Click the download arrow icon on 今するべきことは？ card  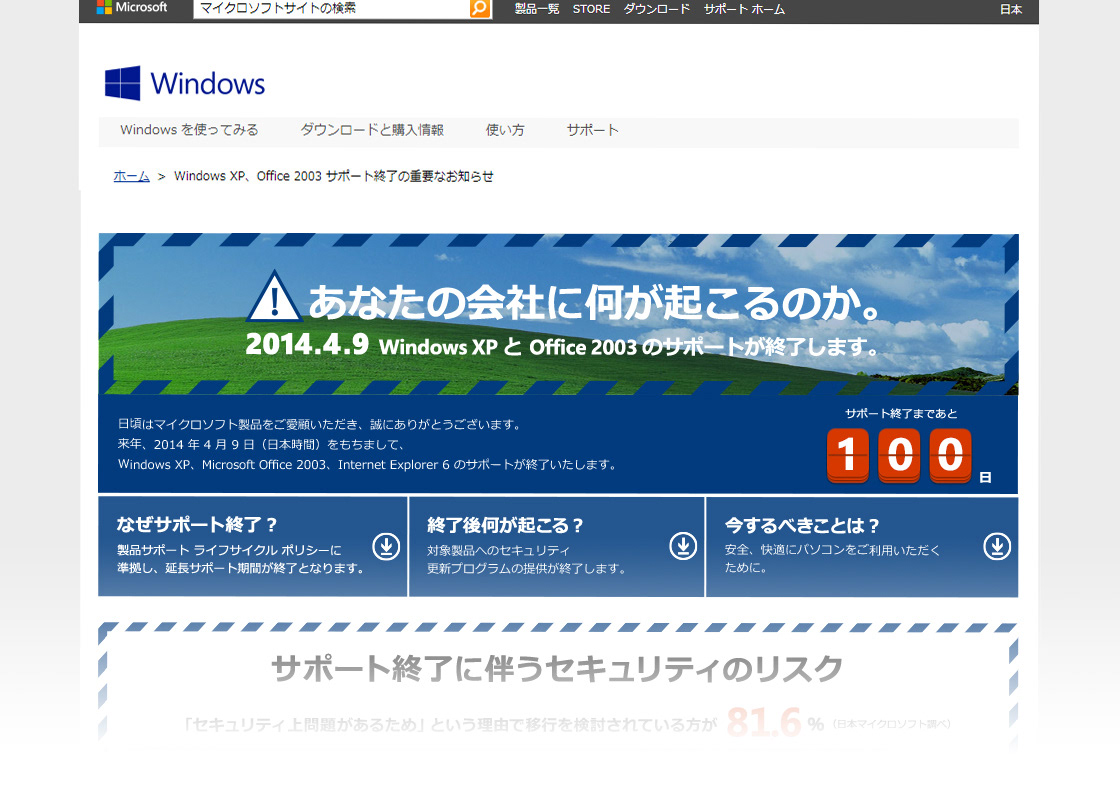pyautogui.click(x=997, y=546)
